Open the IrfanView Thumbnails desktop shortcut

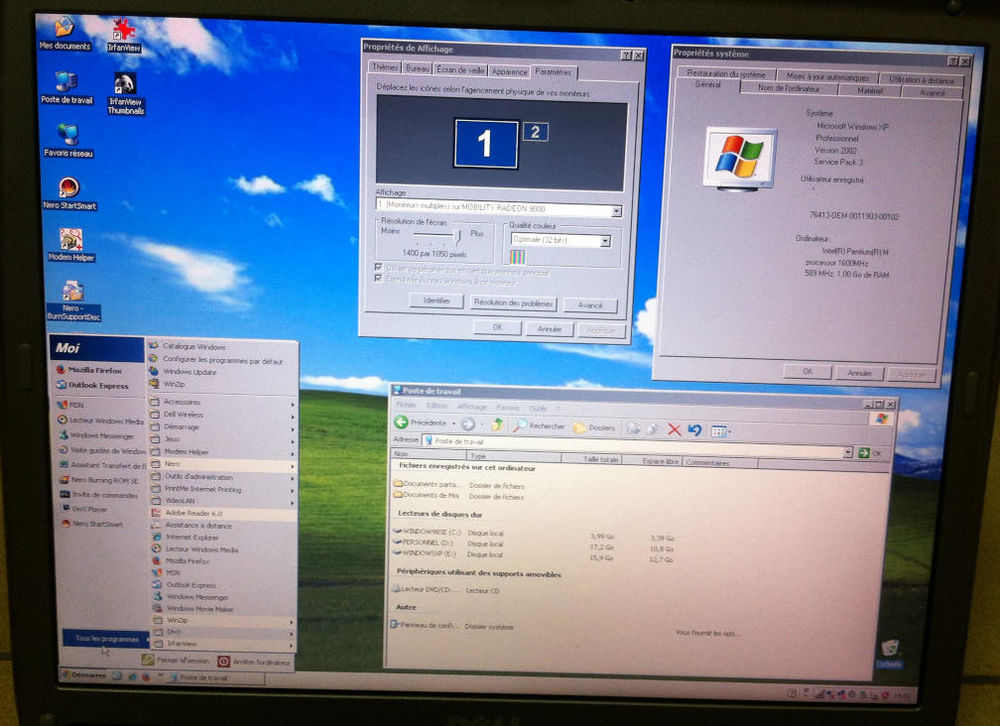coord(126,94)
